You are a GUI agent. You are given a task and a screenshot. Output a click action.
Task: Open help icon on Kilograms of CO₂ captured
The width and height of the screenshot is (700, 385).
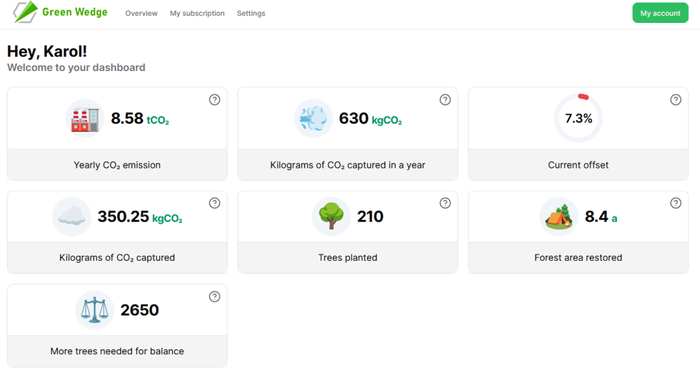pos(214,203)
